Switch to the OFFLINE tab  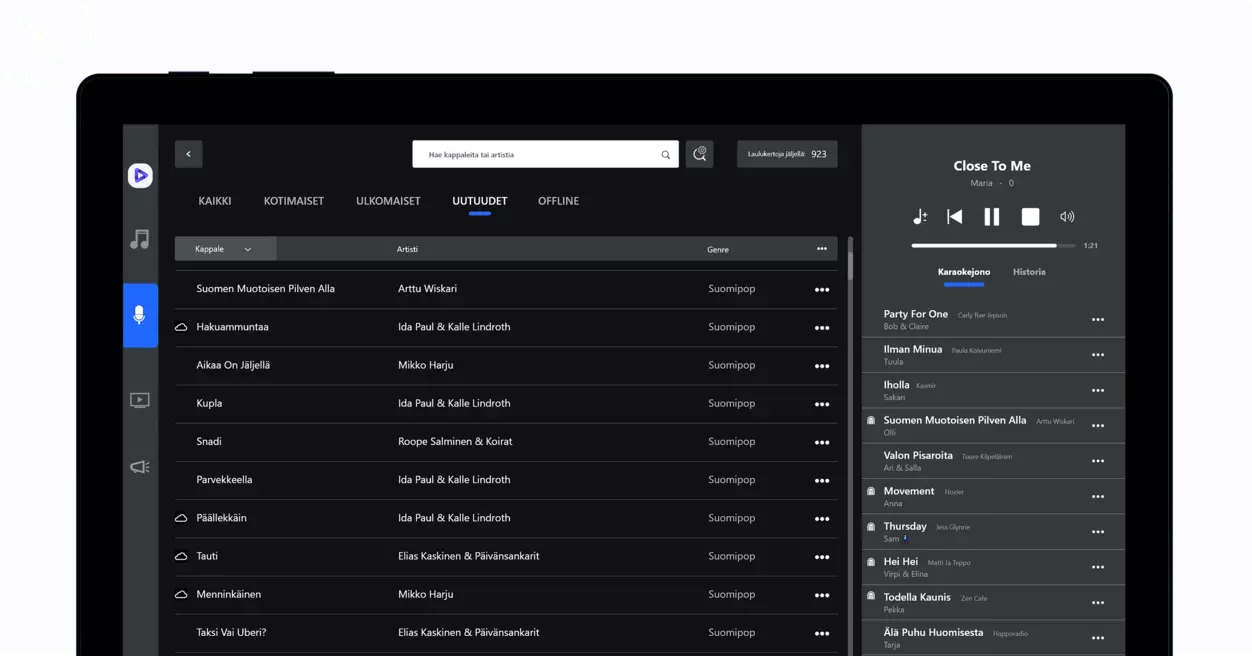[558, 201]
